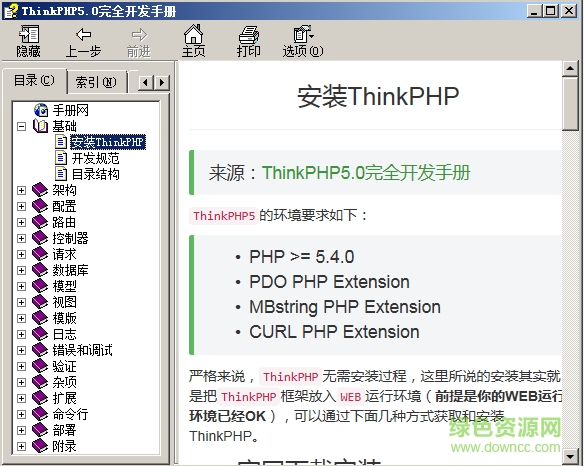The width and height of the screenshot is (584, 466).
Task: Click the 'PHP >= 5.4.0' requirement text
Action: click(x=302, y=257)
